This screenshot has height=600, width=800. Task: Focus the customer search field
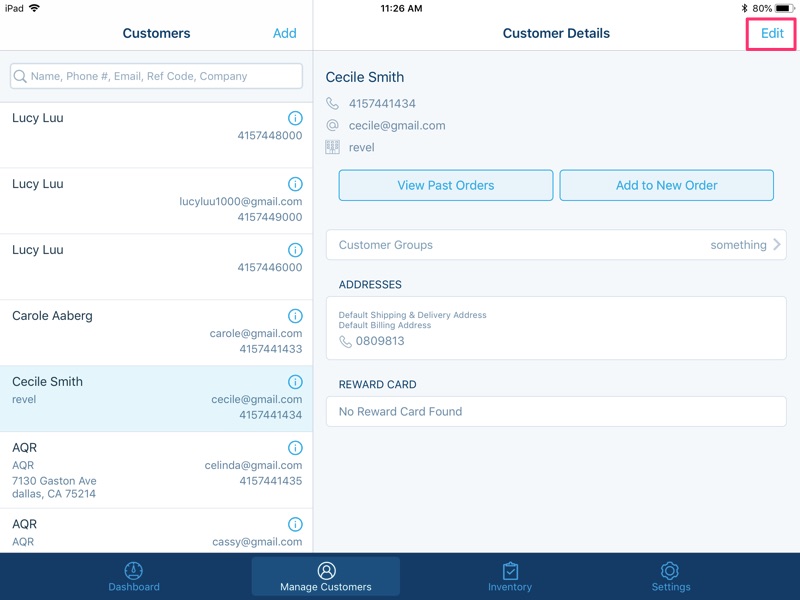157,76
